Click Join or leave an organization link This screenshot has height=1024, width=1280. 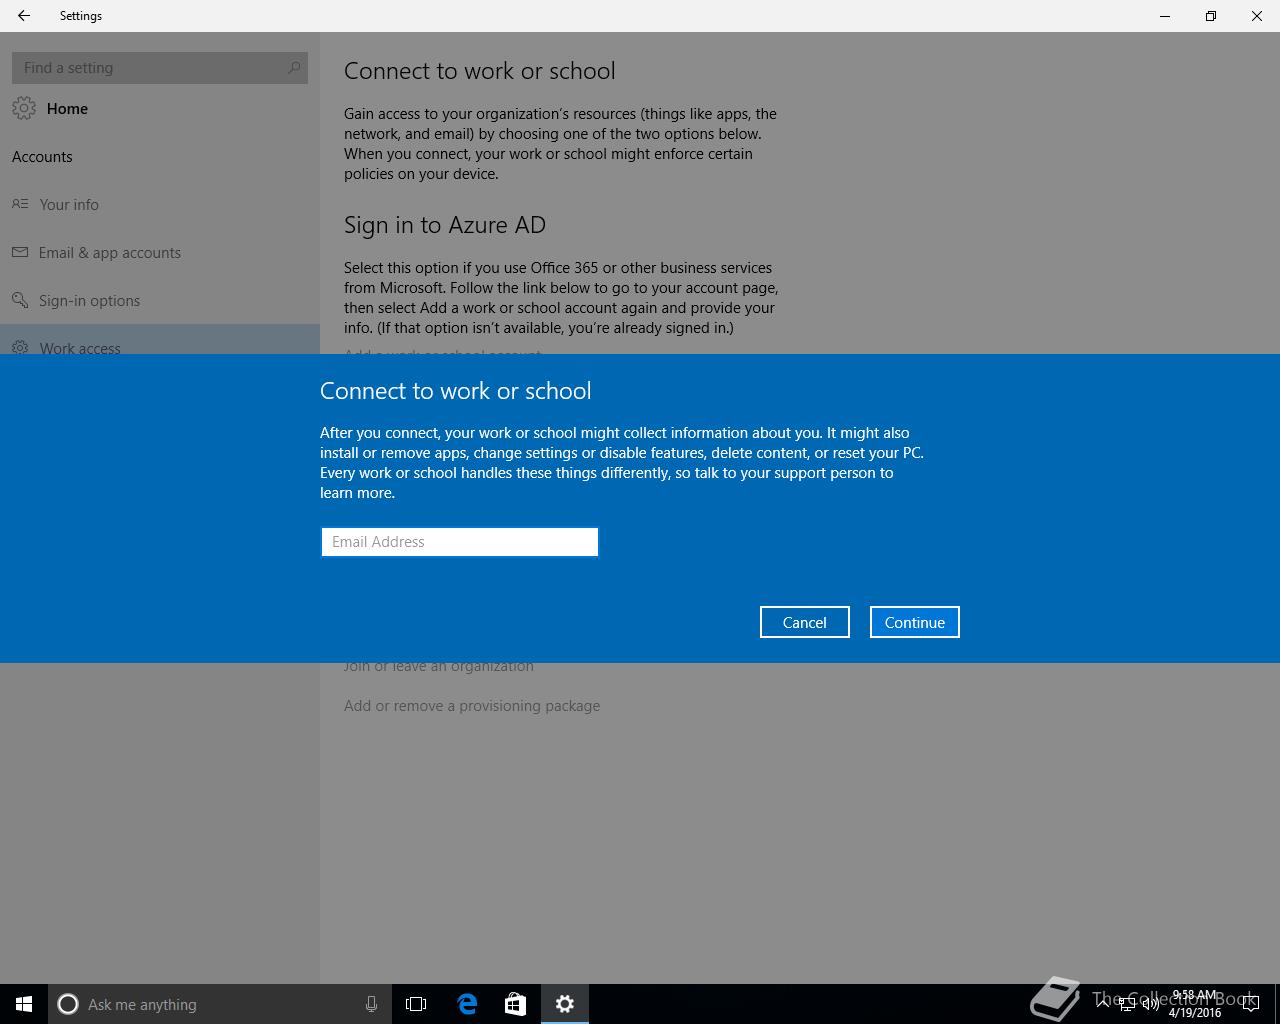point(439,666)
